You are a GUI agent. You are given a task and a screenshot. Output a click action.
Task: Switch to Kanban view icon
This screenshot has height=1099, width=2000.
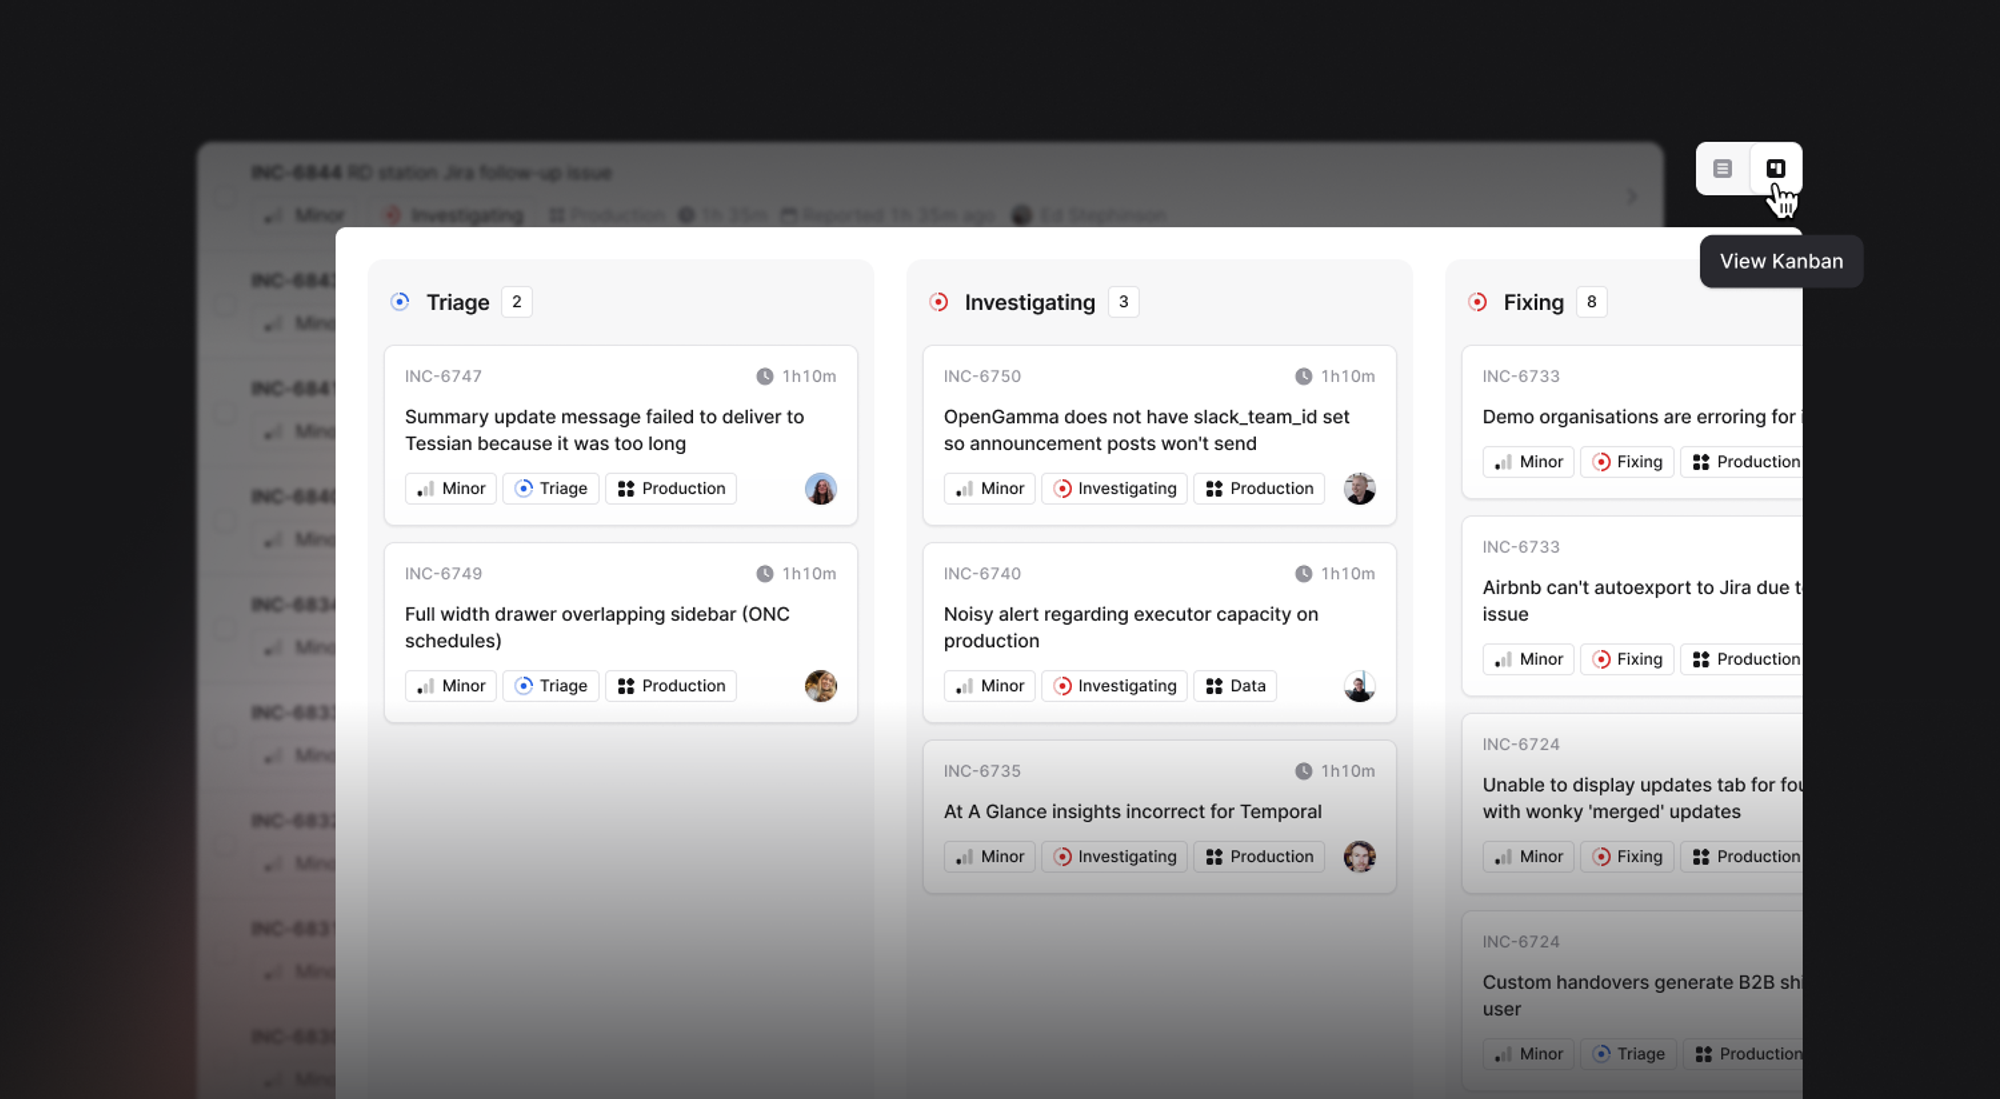point(1775,169)
